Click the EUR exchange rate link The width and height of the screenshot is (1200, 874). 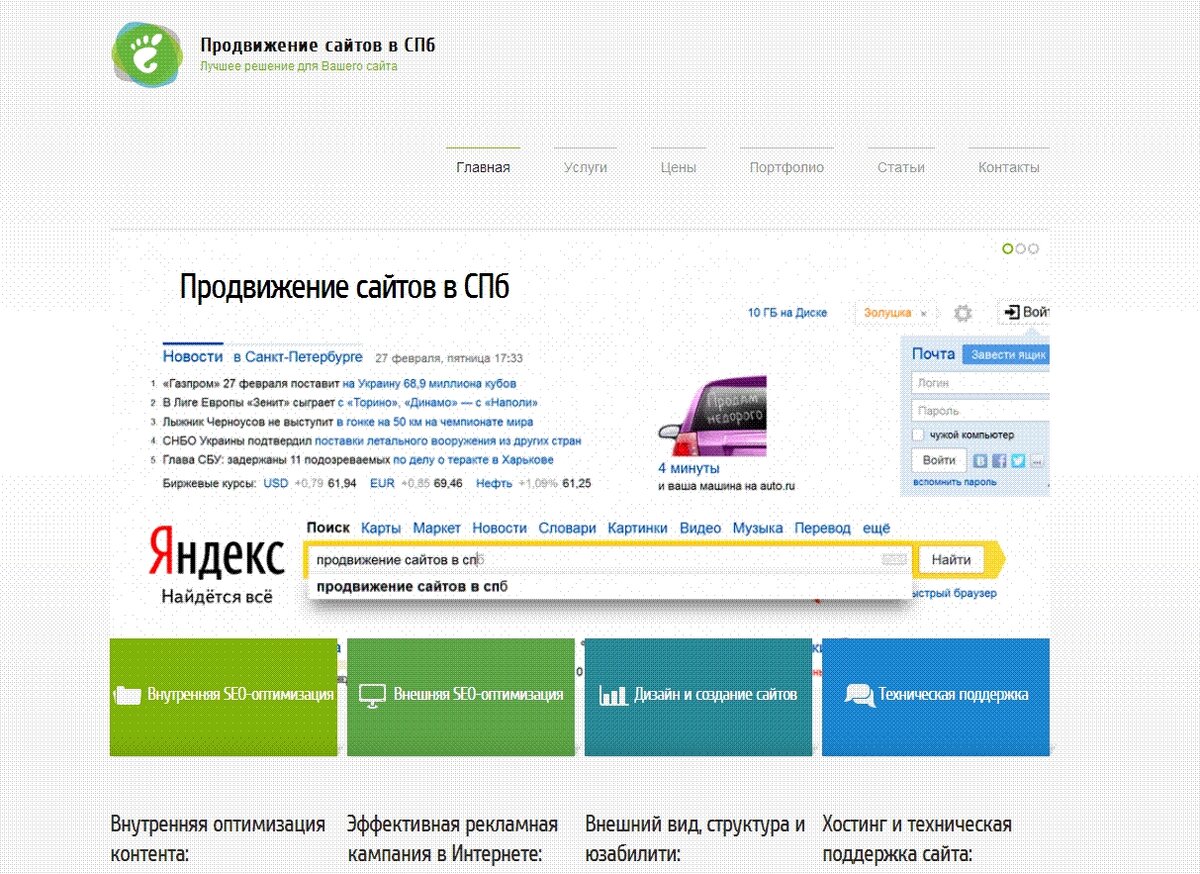pyautogui.click(x=382, y=483)
